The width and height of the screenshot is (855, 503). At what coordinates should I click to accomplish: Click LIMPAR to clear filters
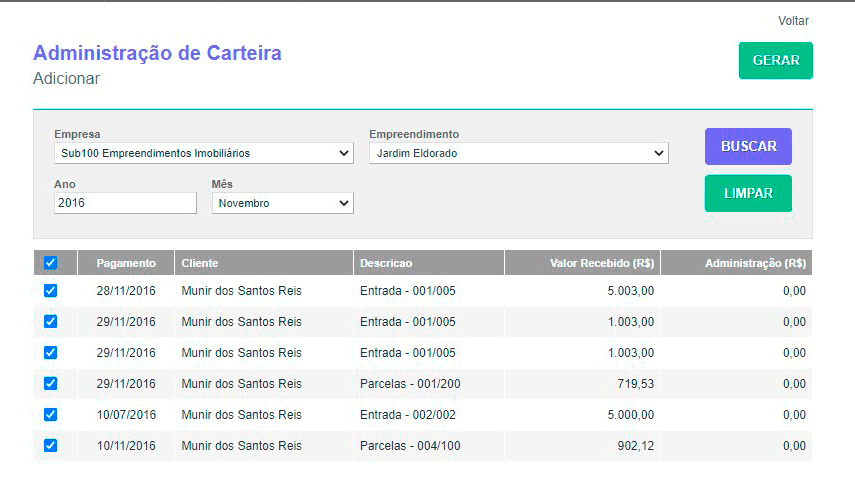pos(747,193)
